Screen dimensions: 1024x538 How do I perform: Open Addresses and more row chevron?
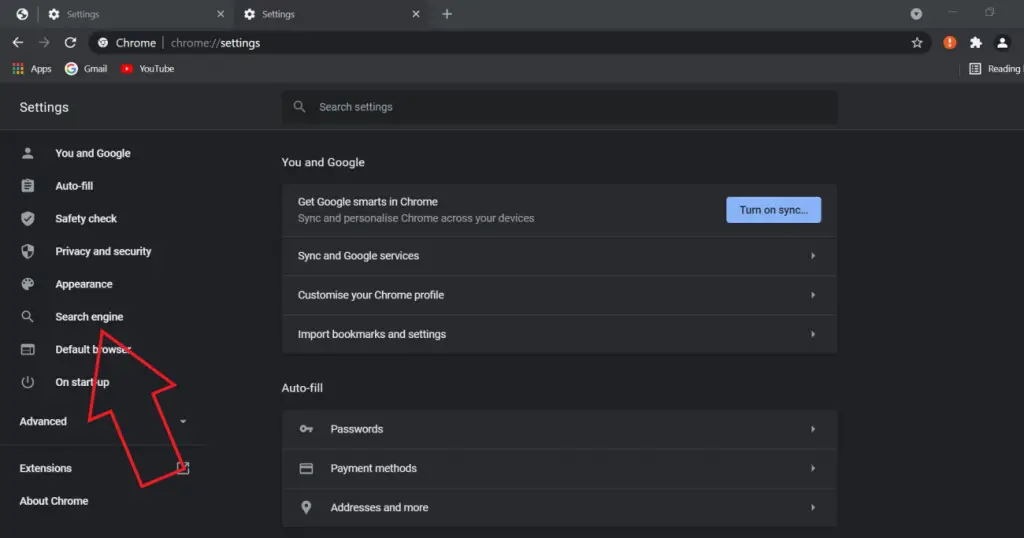tap(813, 507)
